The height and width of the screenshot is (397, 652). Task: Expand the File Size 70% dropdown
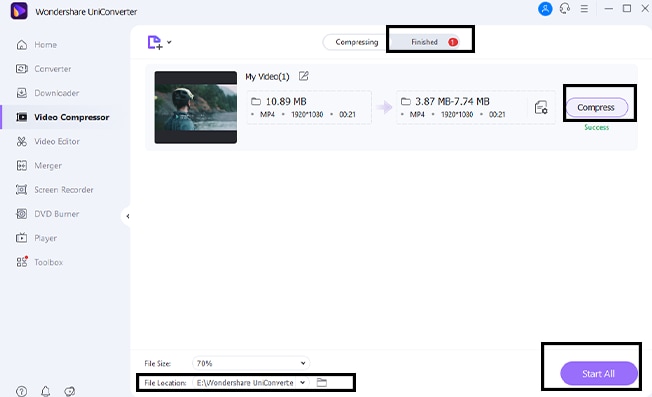point(251,363)
